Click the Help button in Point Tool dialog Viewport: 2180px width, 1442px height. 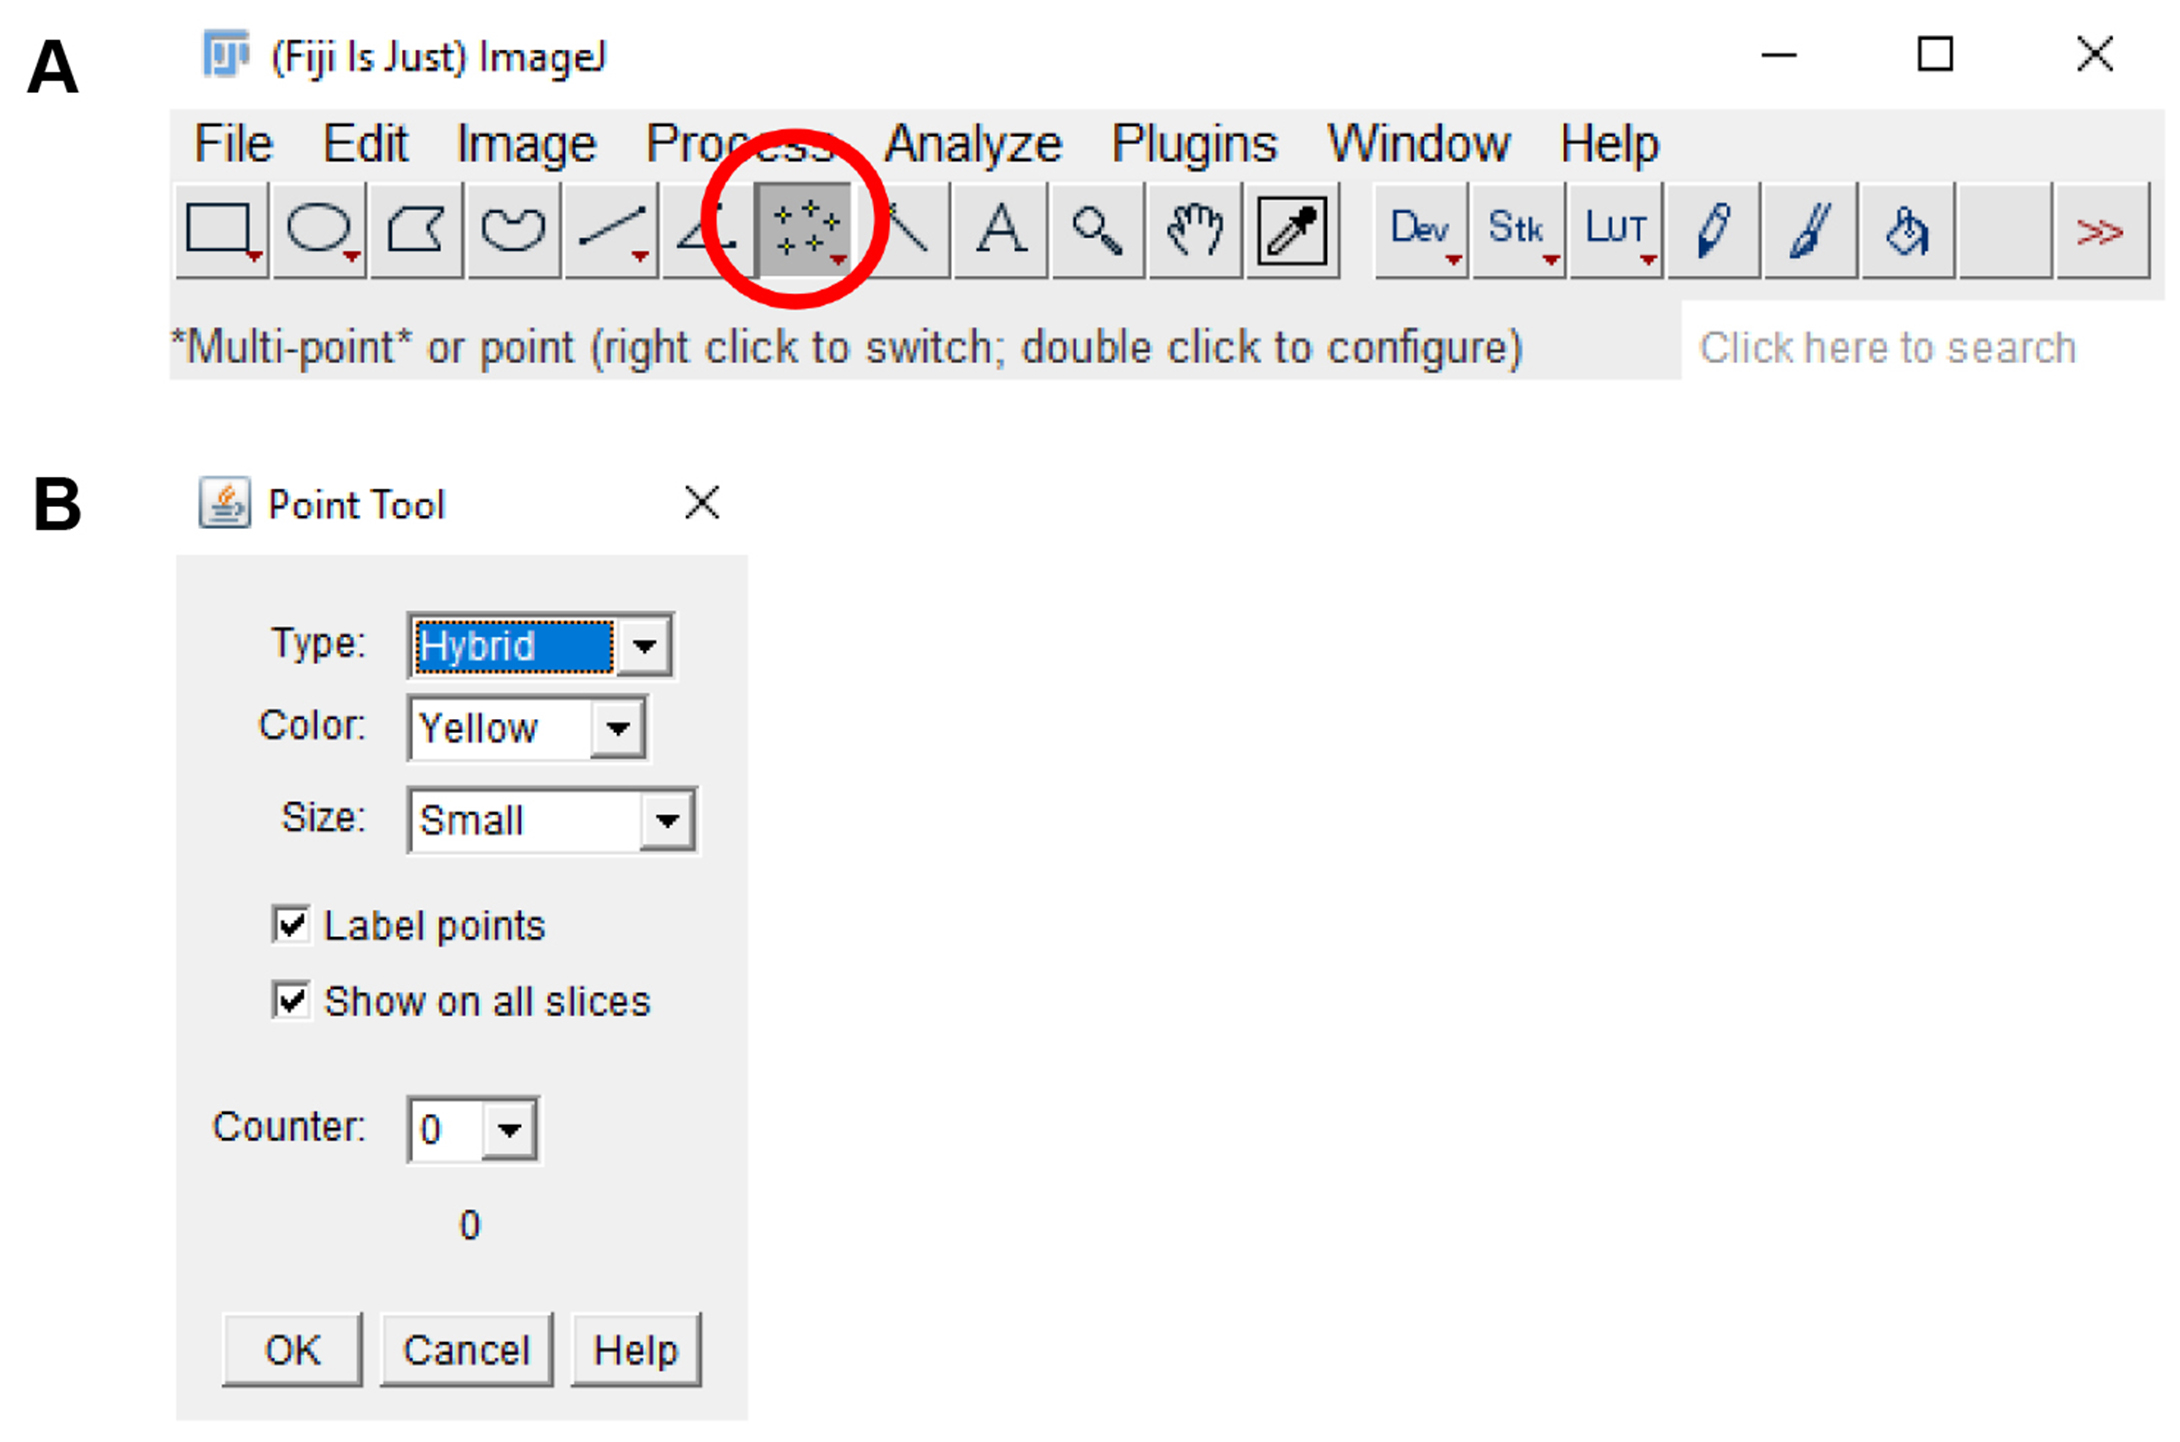tap(636, 1350)
